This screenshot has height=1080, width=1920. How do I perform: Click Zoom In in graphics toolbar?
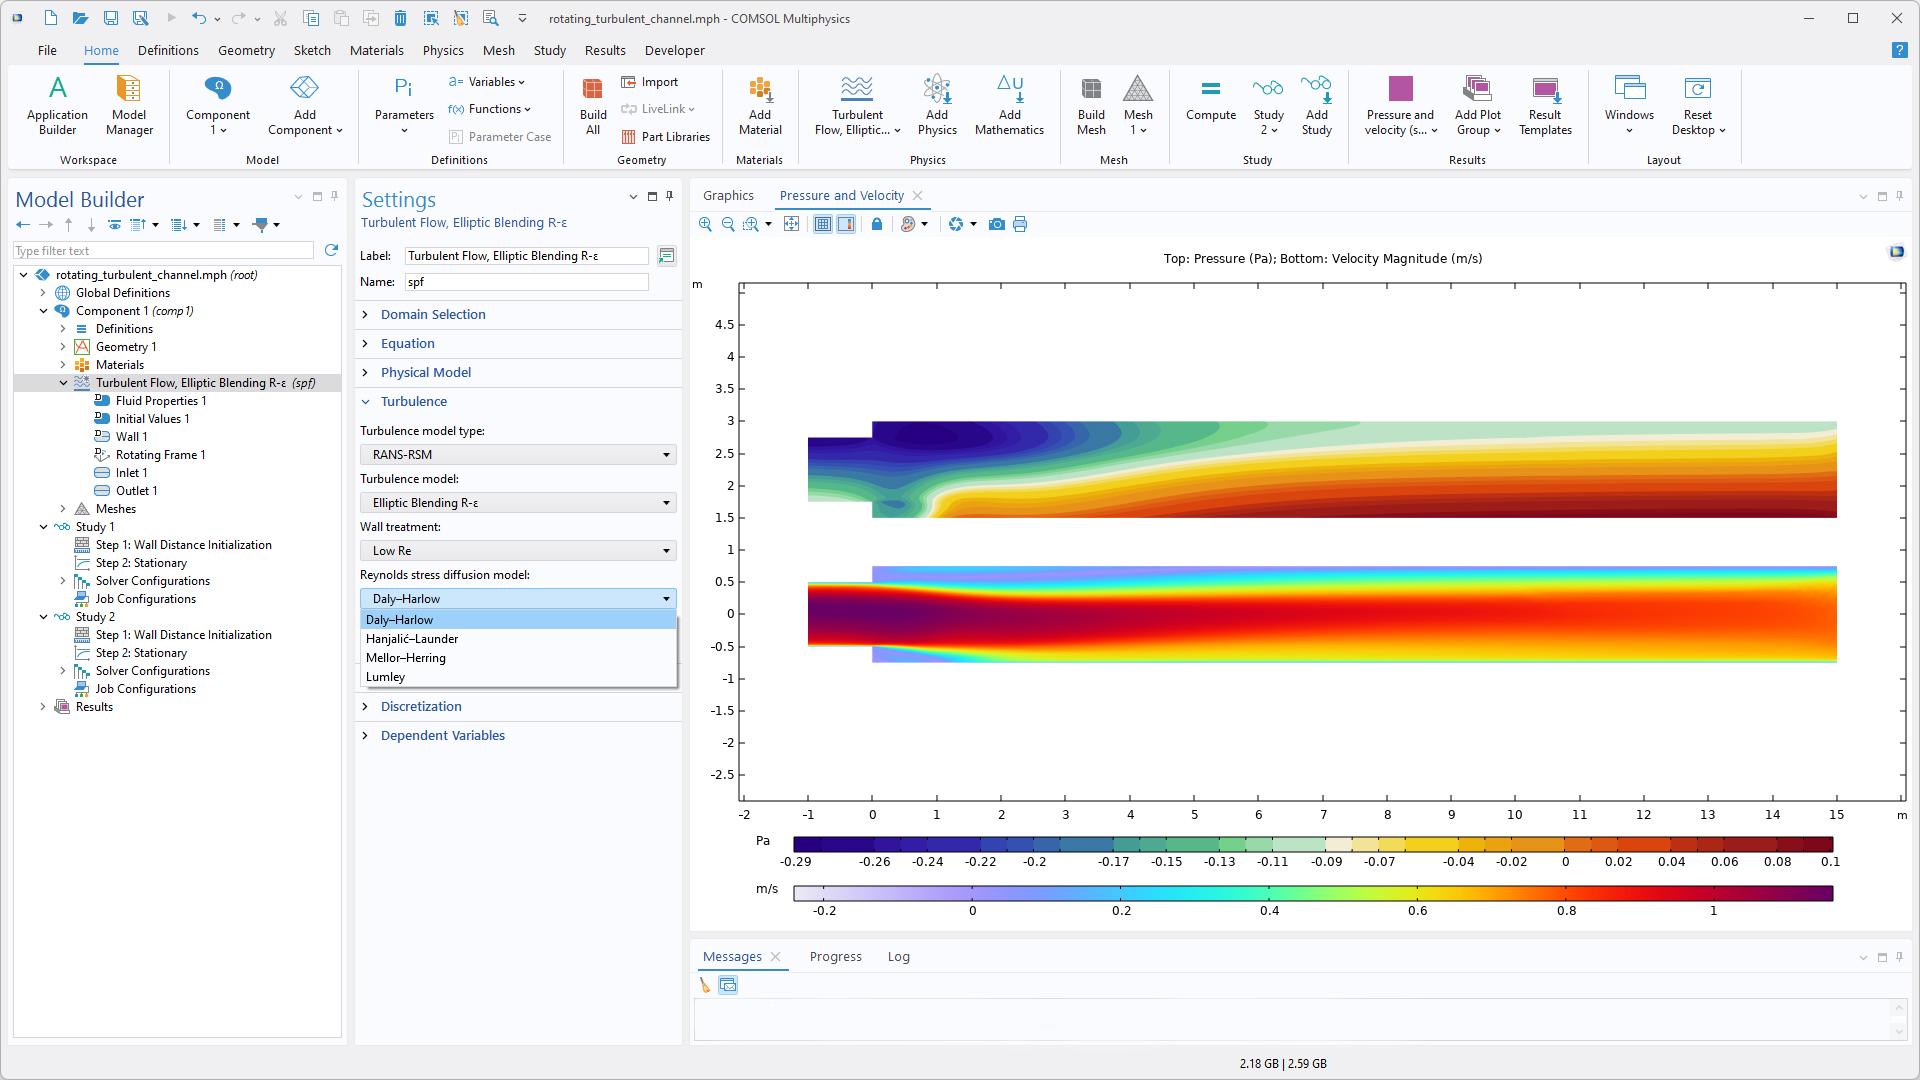[x=706, y=224]
